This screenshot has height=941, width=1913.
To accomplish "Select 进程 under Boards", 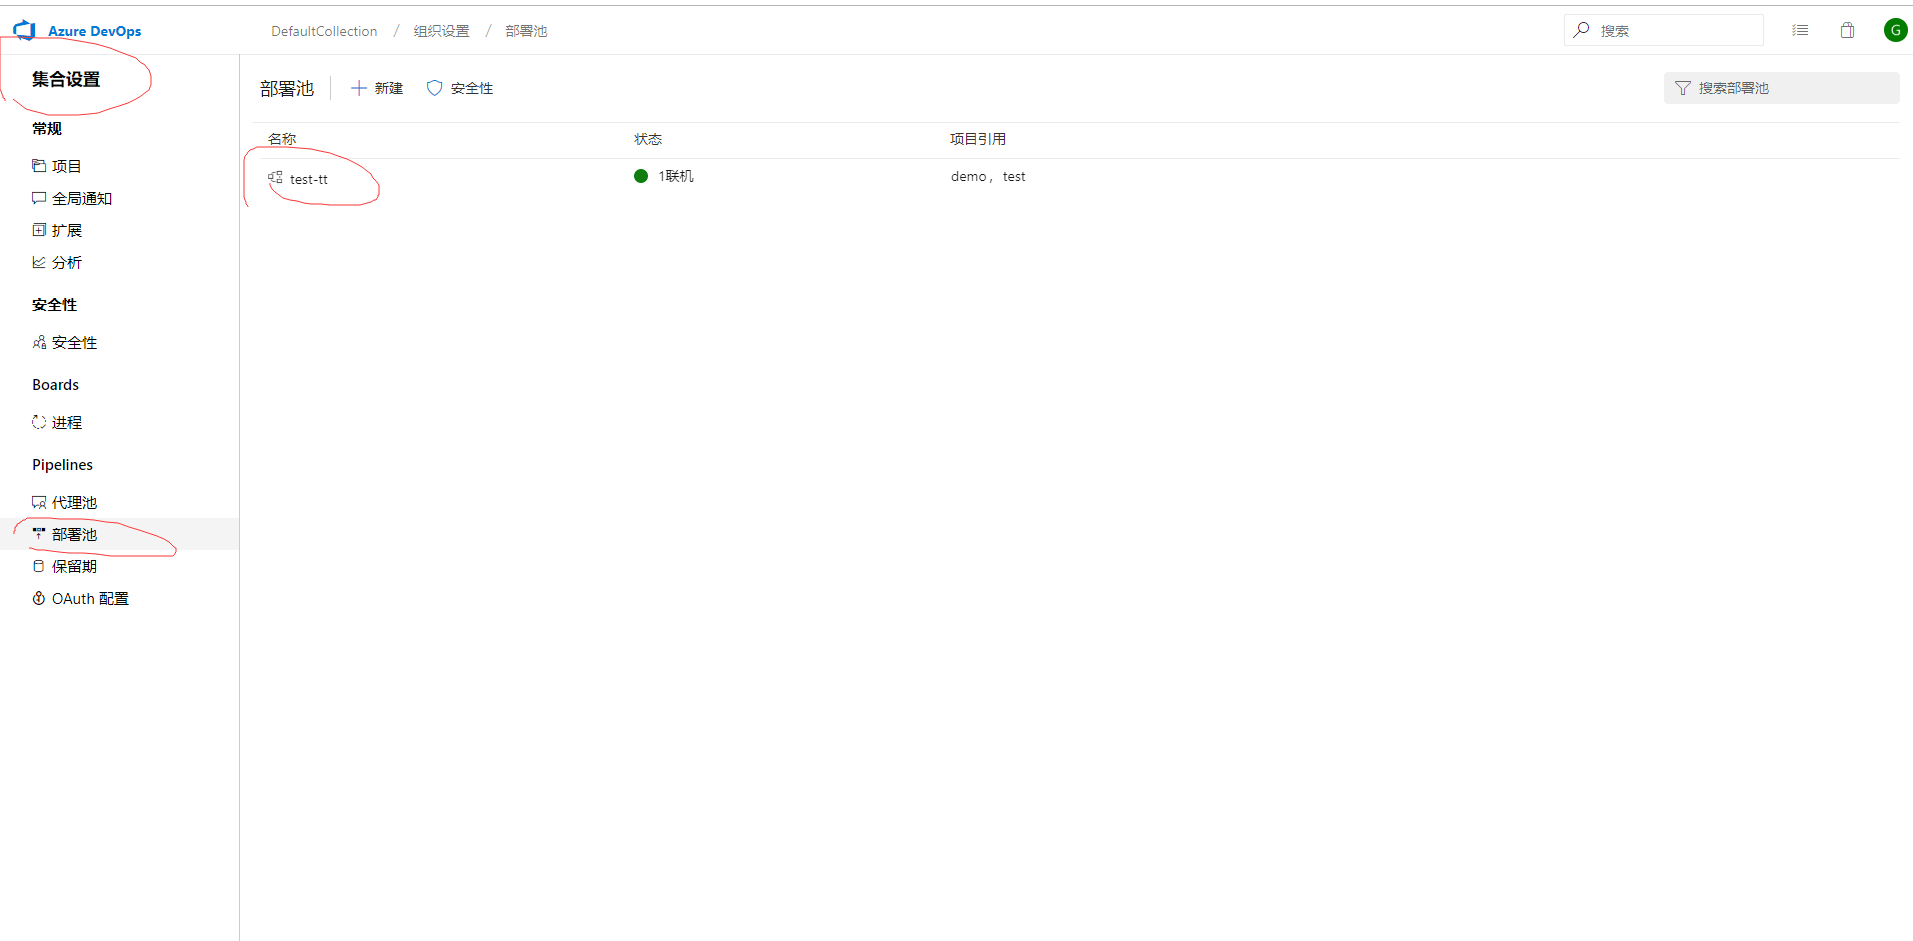I will [x=66, y=422].
